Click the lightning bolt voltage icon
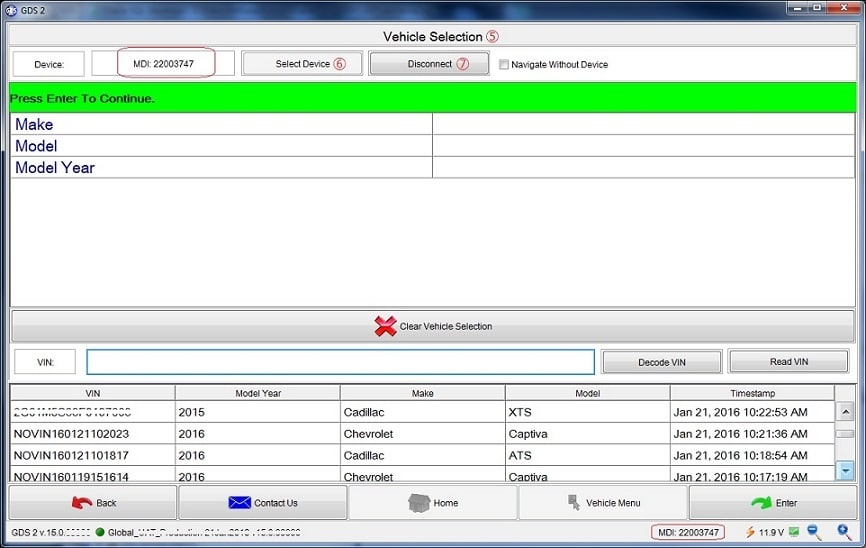 (x=749, y=533)
